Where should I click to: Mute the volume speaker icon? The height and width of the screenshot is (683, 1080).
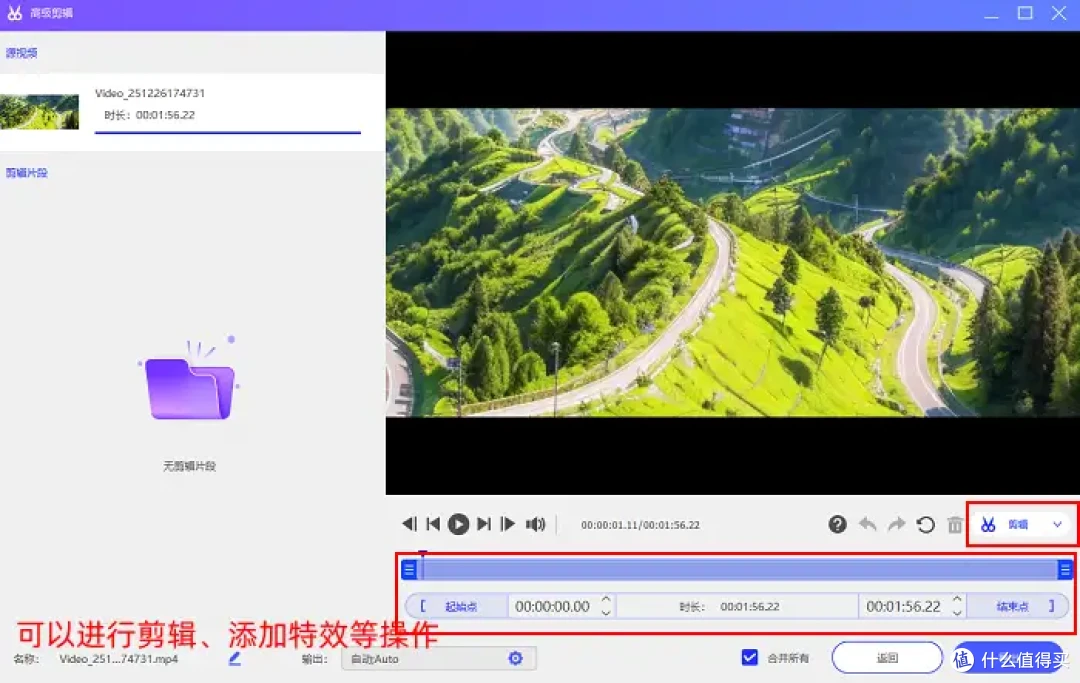tap(535, 524)
